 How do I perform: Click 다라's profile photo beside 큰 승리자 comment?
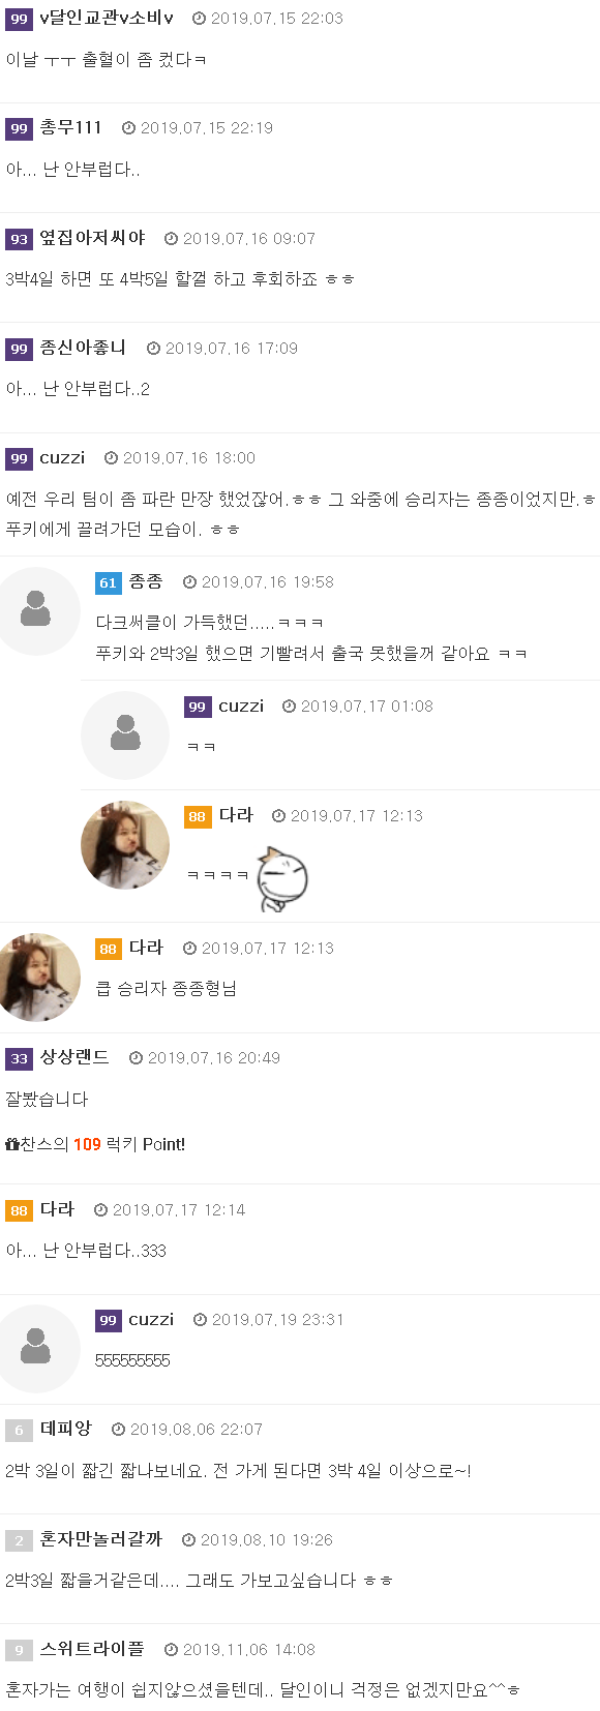39,976
